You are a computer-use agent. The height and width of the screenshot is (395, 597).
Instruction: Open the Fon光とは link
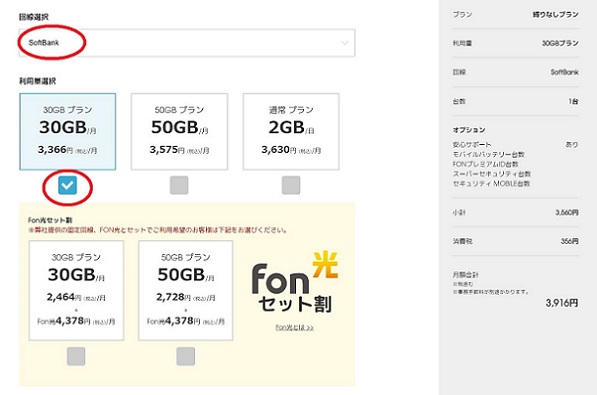click(295, 328)
